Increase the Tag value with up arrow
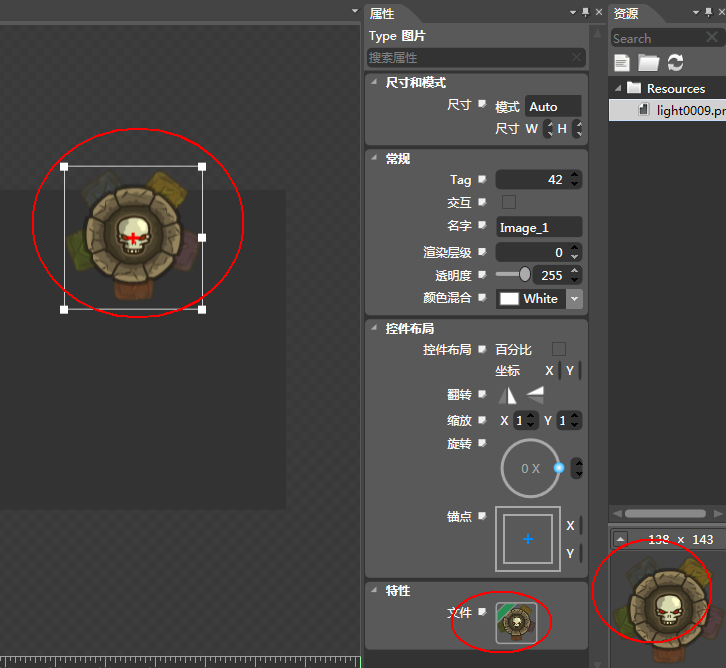 (x=574, y=176)
